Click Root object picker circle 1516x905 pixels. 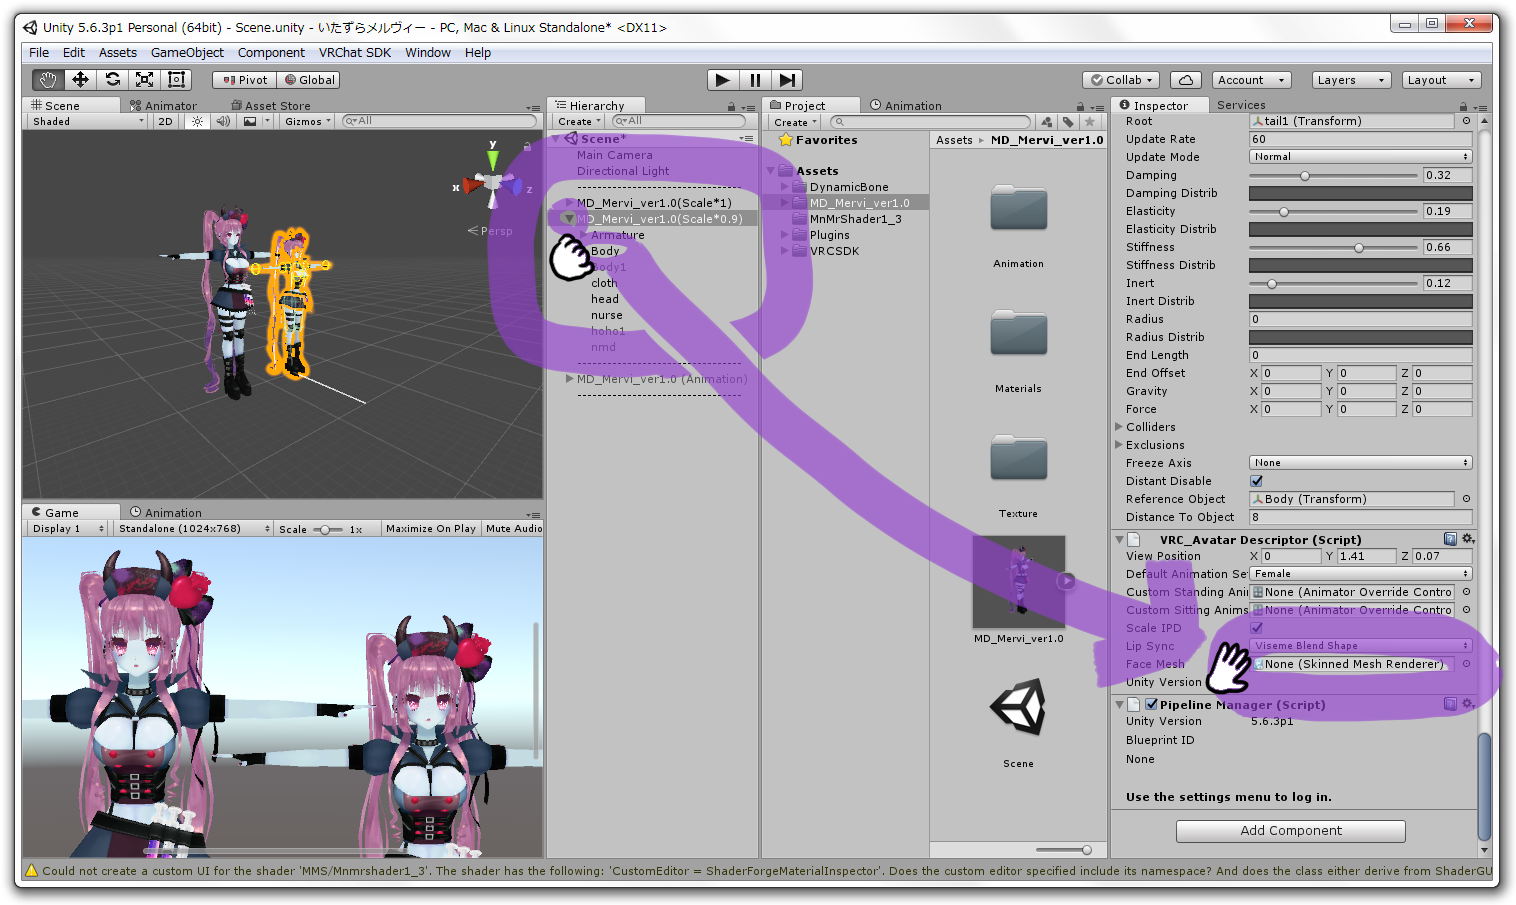pos(1466,121)
